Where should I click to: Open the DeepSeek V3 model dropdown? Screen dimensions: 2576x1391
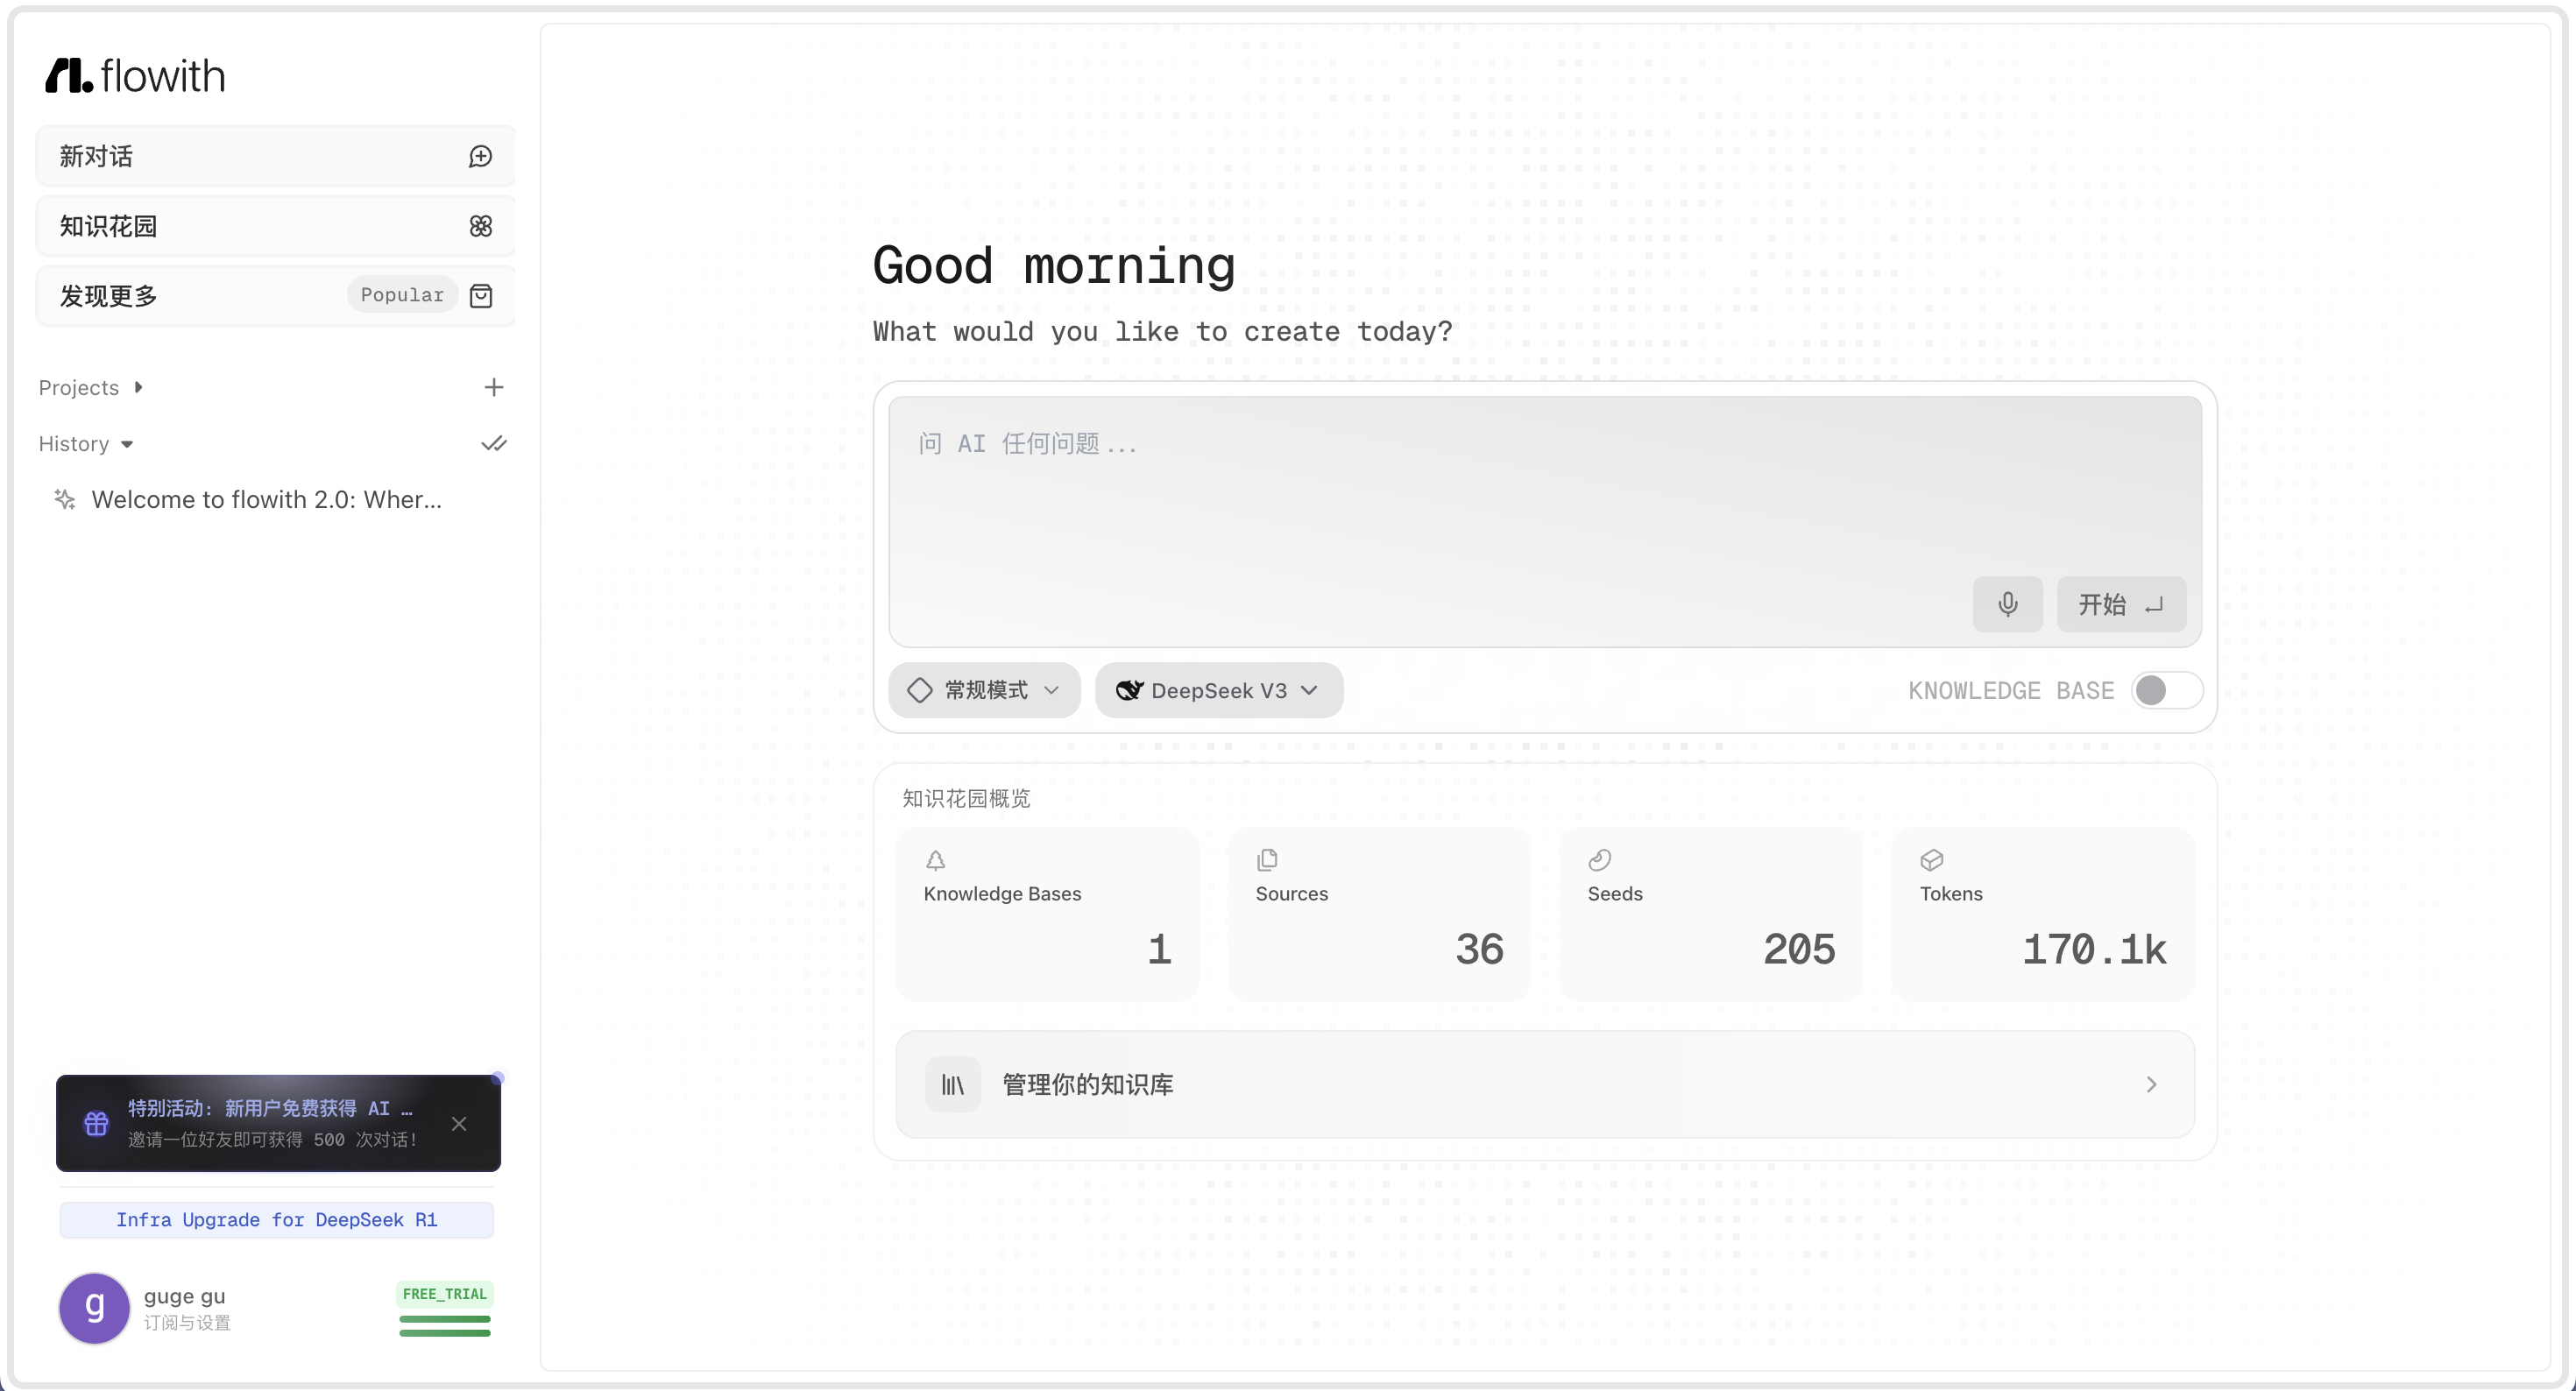coord(1219,690)
